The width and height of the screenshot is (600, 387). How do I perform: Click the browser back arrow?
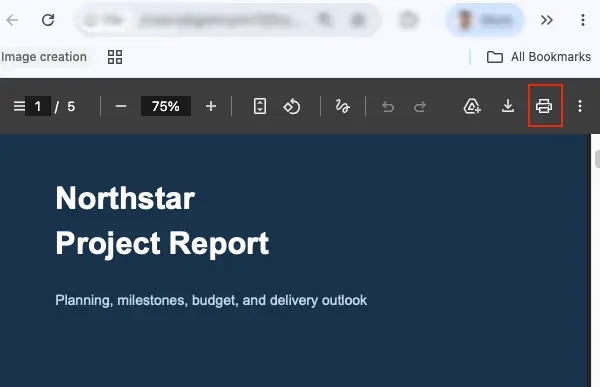click(12, 20)
